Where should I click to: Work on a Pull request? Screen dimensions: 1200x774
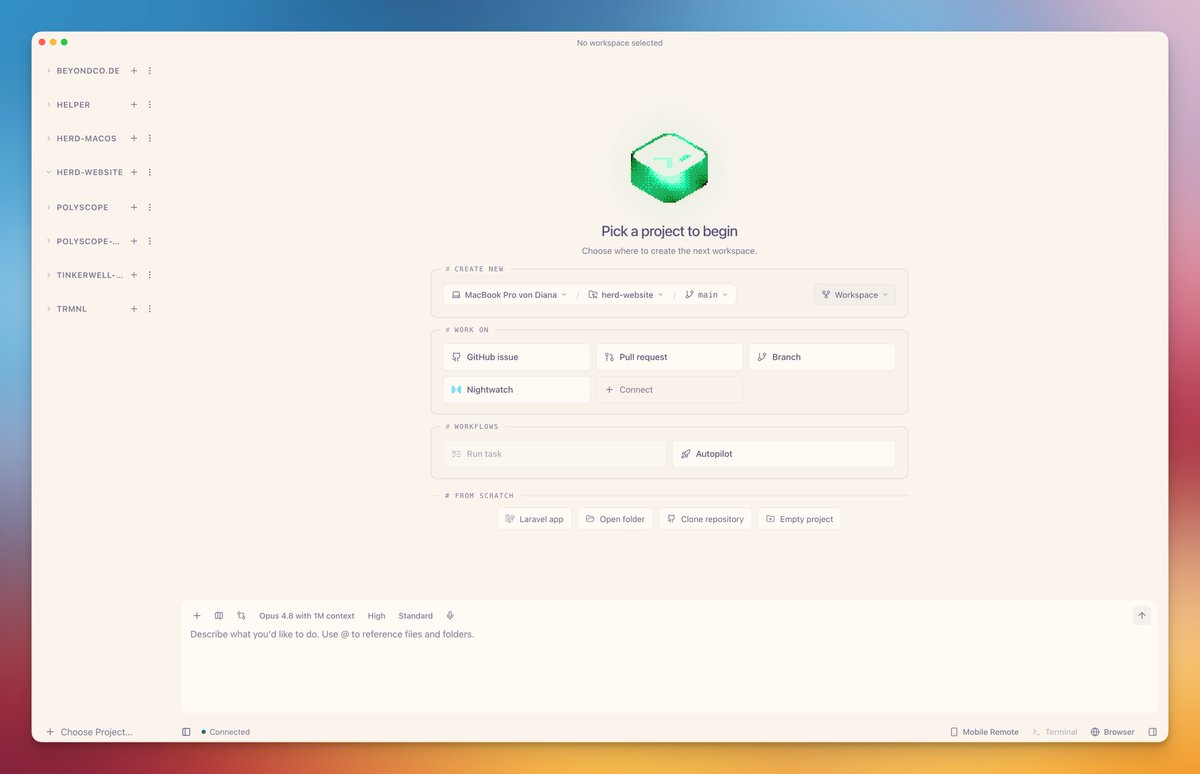coord(670,357)
